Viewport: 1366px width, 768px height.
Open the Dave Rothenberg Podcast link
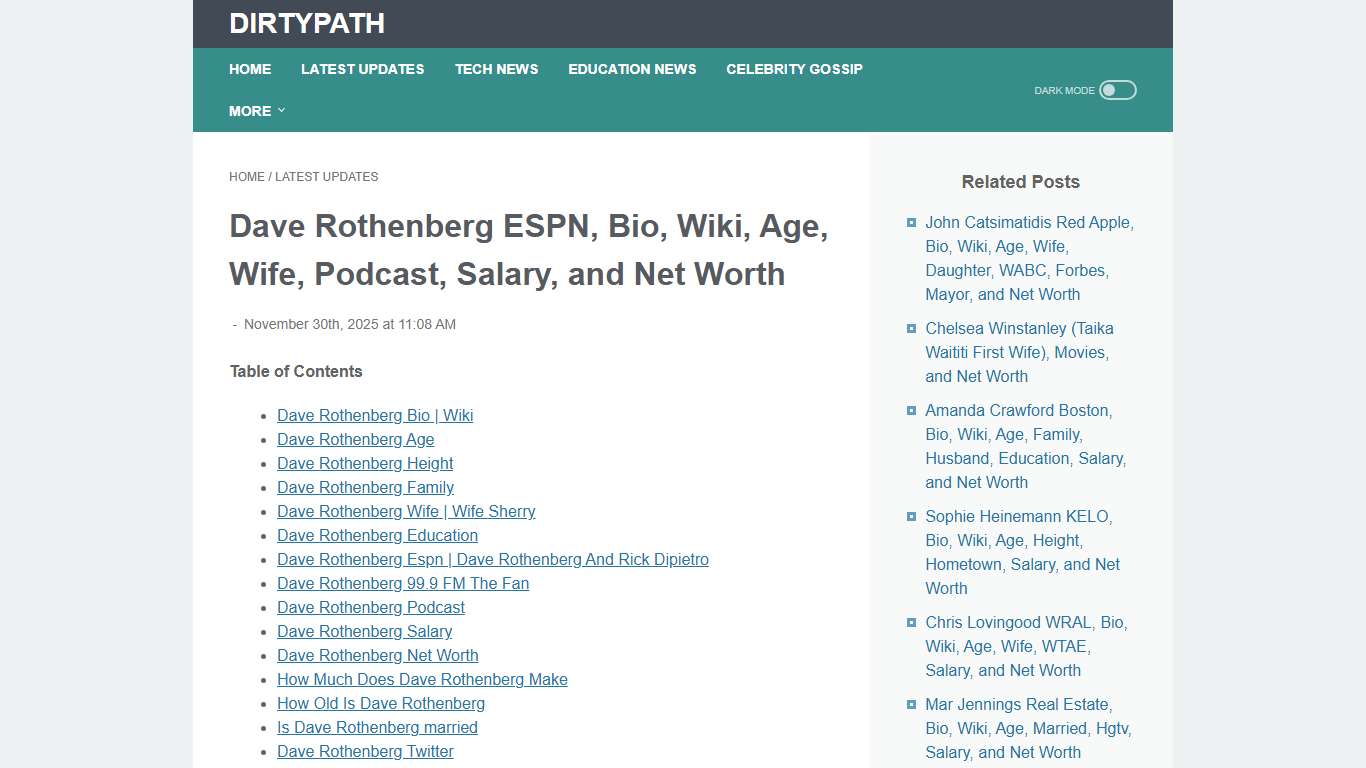tap(371, 607)
